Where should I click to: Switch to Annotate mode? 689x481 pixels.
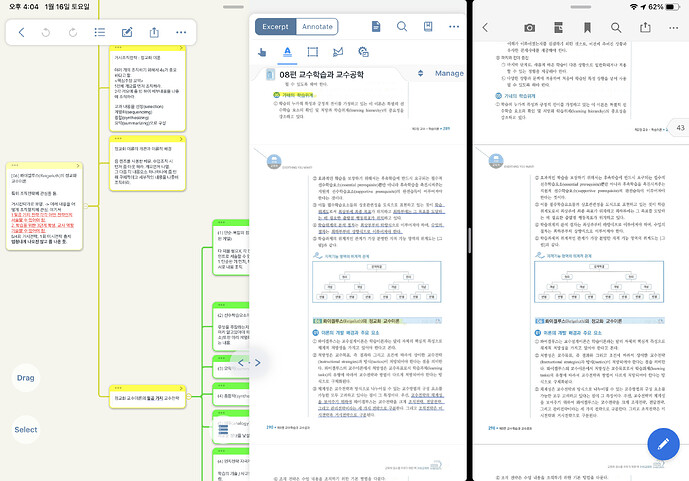click(x=317, y=27)
